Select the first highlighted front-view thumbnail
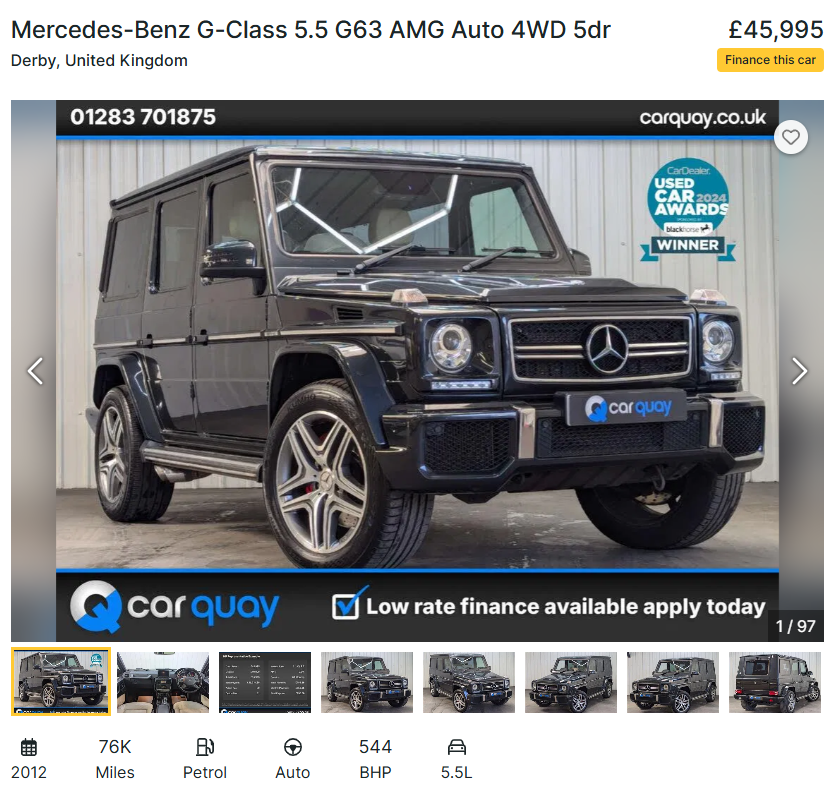Image resolution: width=835 pixels, height=792 pixels. click(x=61, y=682)
